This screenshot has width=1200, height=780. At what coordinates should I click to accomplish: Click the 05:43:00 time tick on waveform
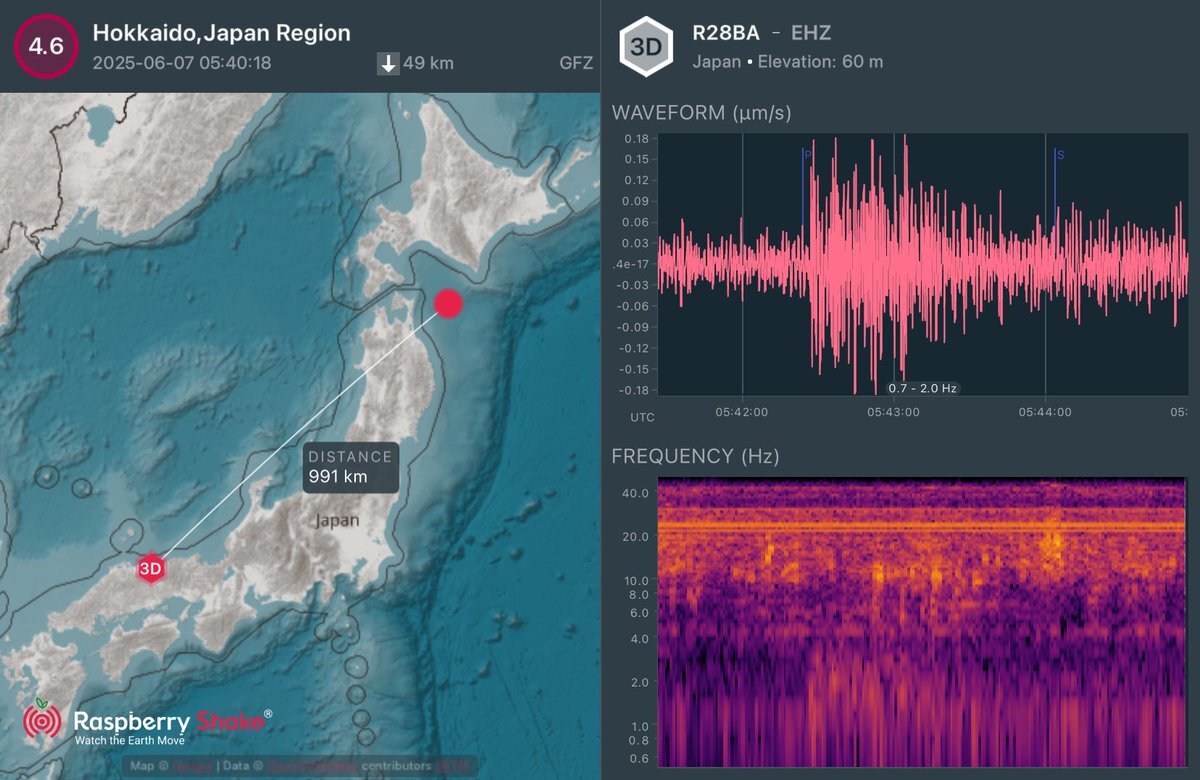click(x=893, y=411)
